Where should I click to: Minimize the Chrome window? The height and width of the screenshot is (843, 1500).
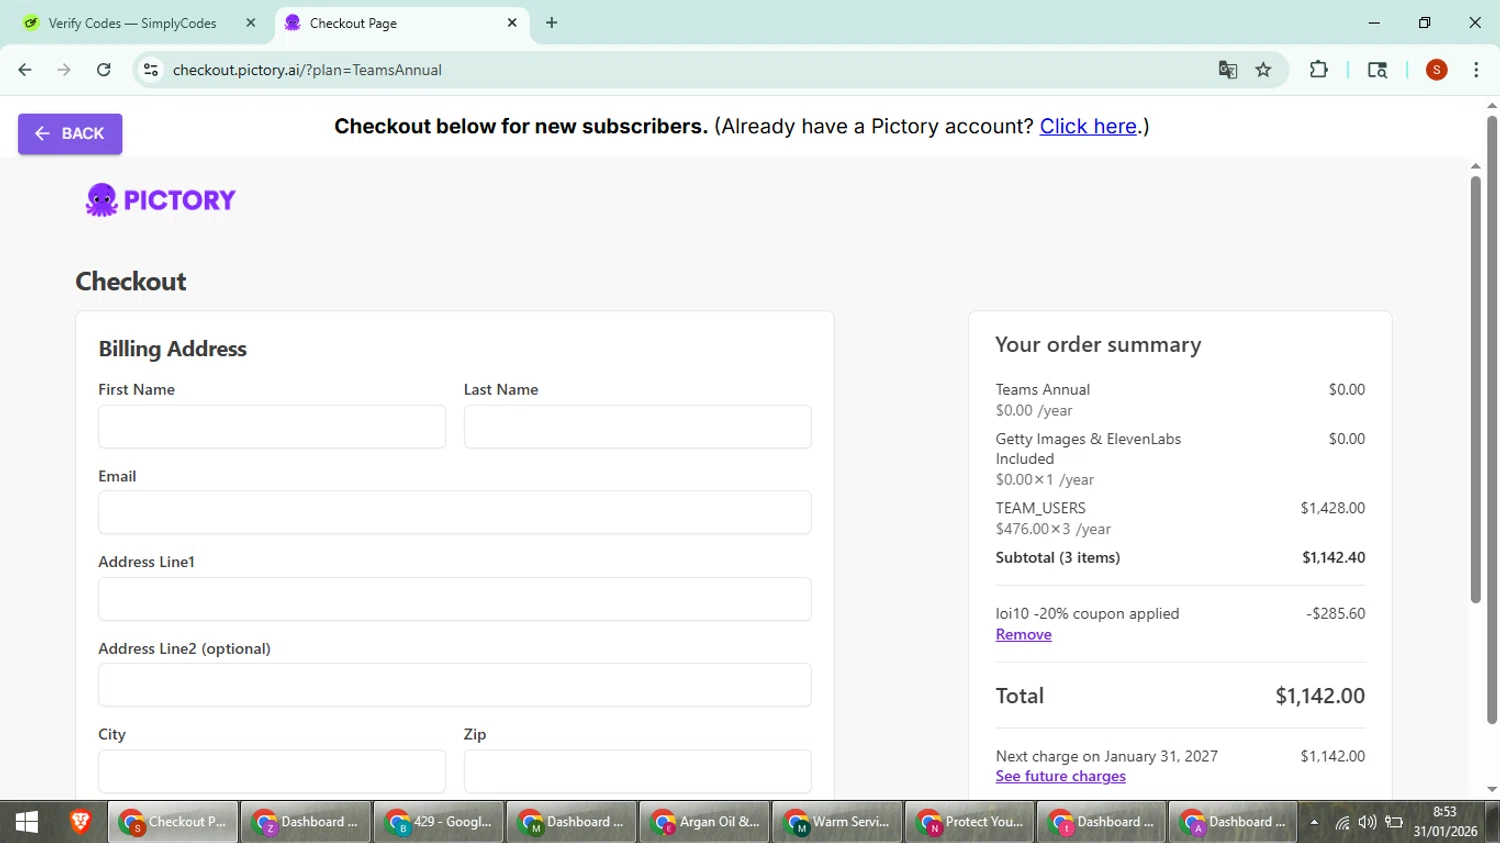click(1374, 23)
